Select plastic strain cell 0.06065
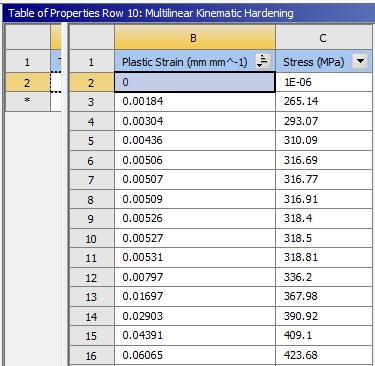375x366 pixels. pyautogui.click(x=195, y=355)
